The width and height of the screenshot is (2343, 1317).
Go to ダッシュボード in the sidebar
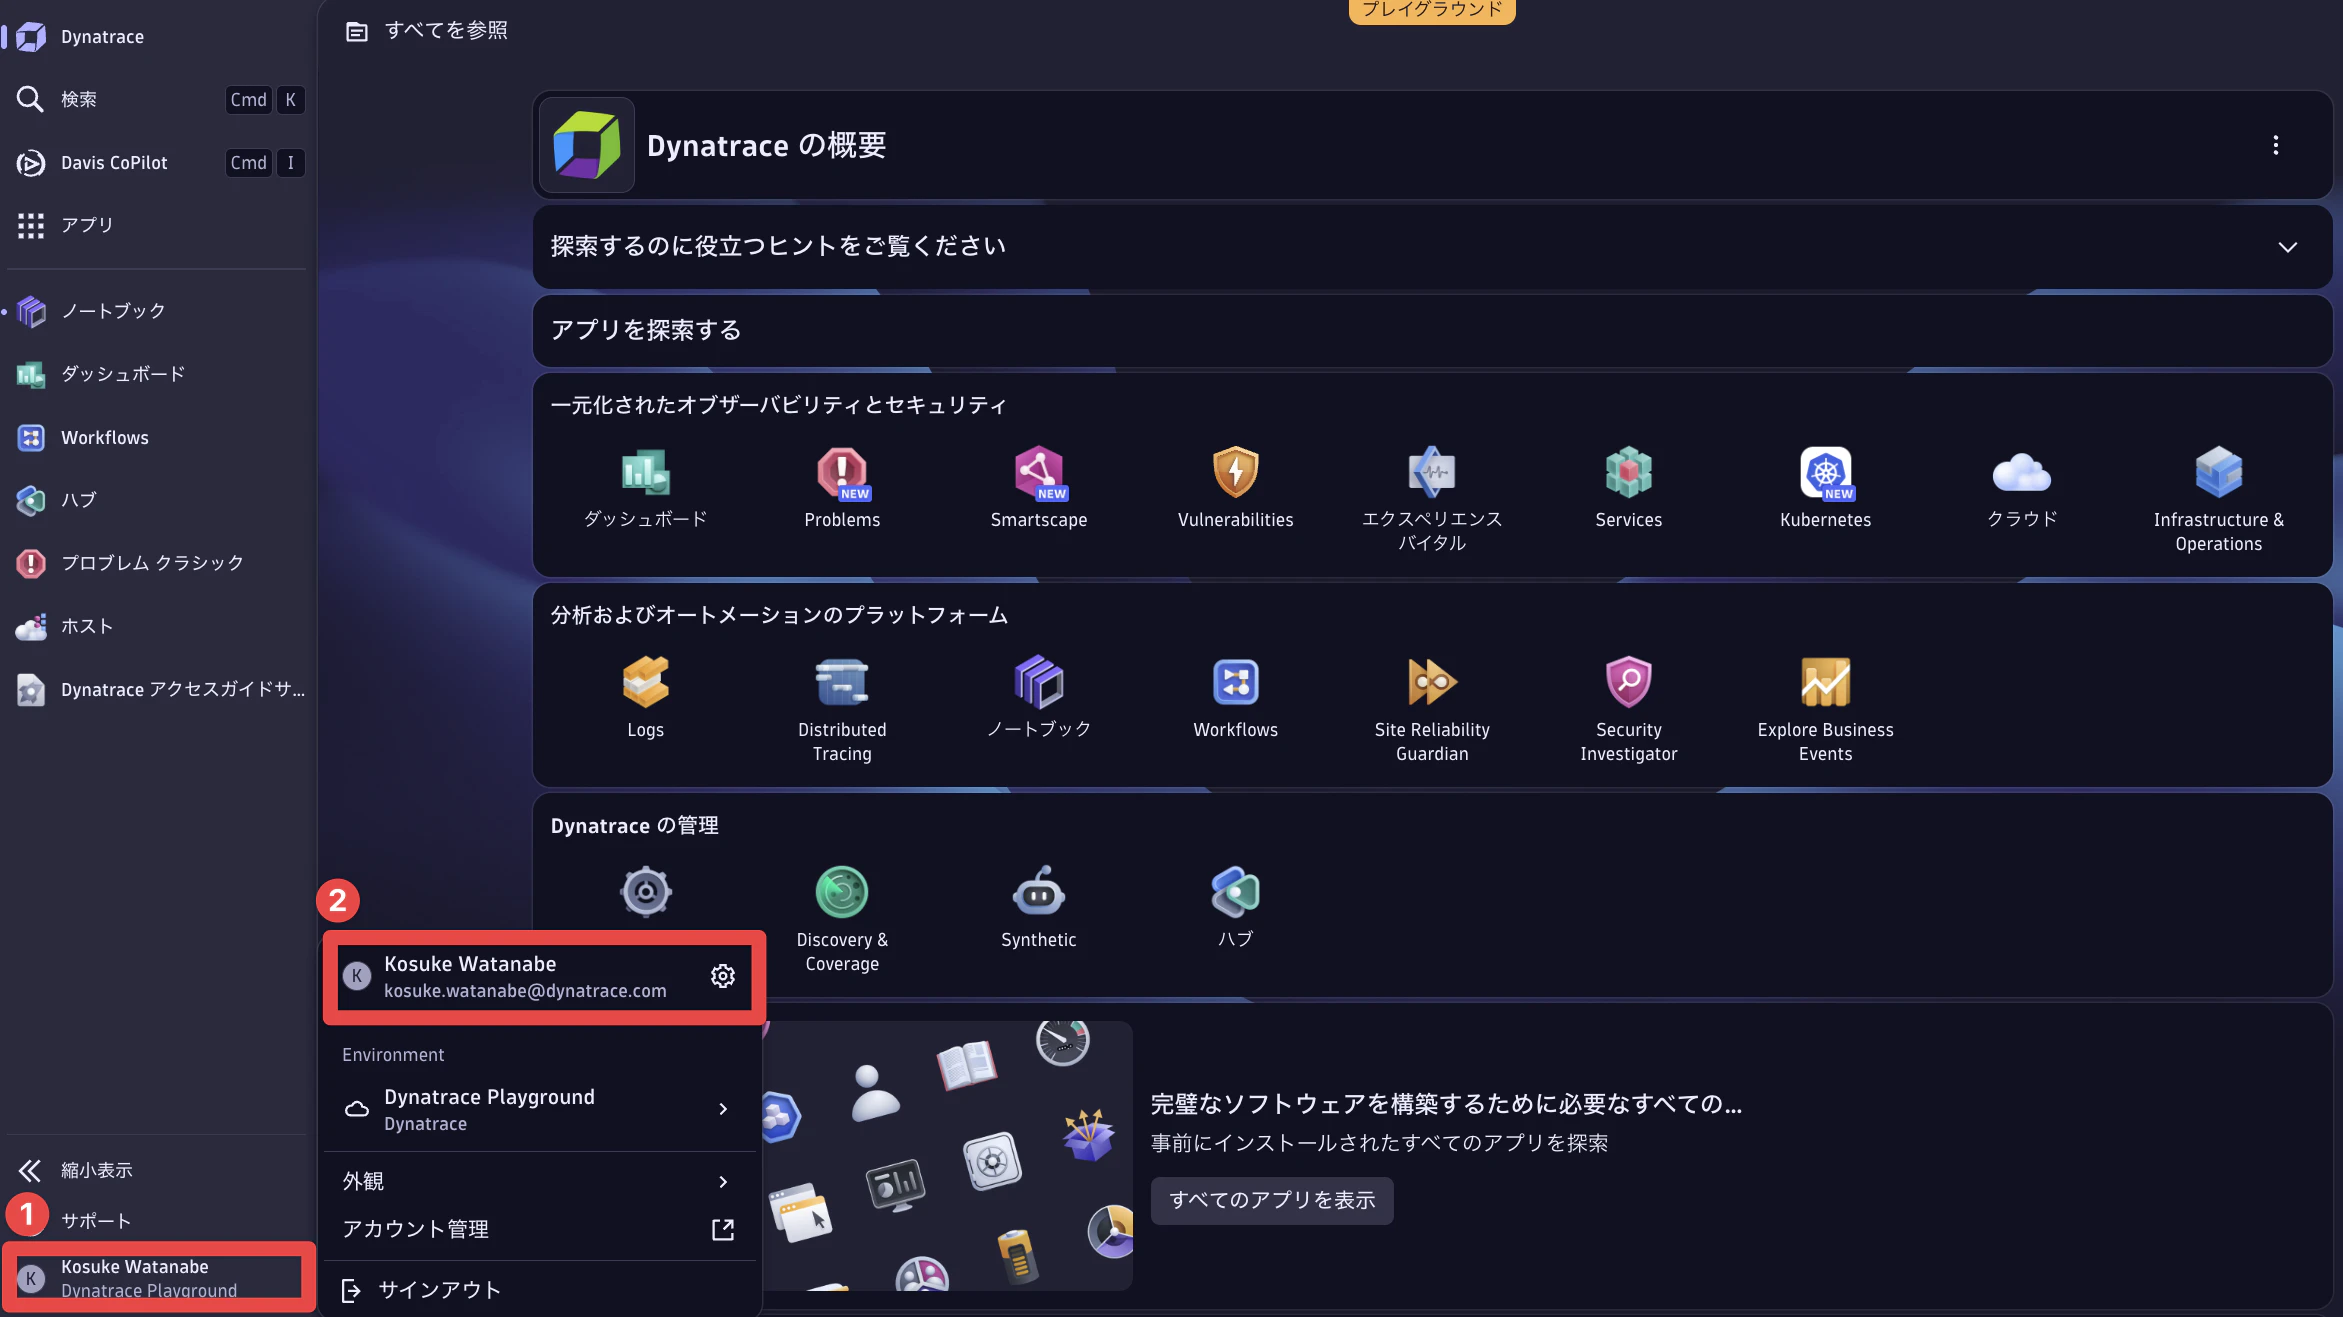tap(156, 374)
